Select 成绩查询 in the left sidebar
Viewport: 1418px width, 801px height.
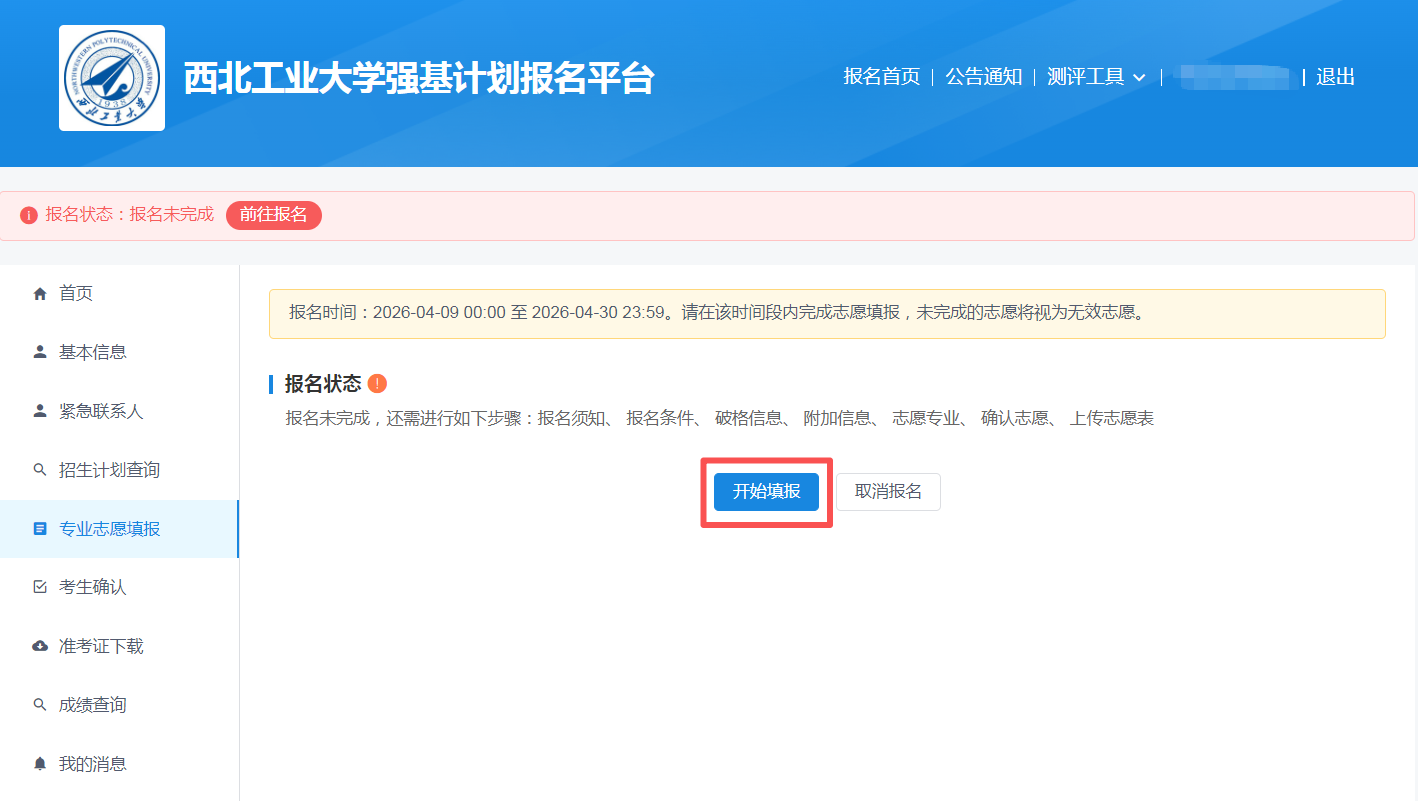[92, 705]
